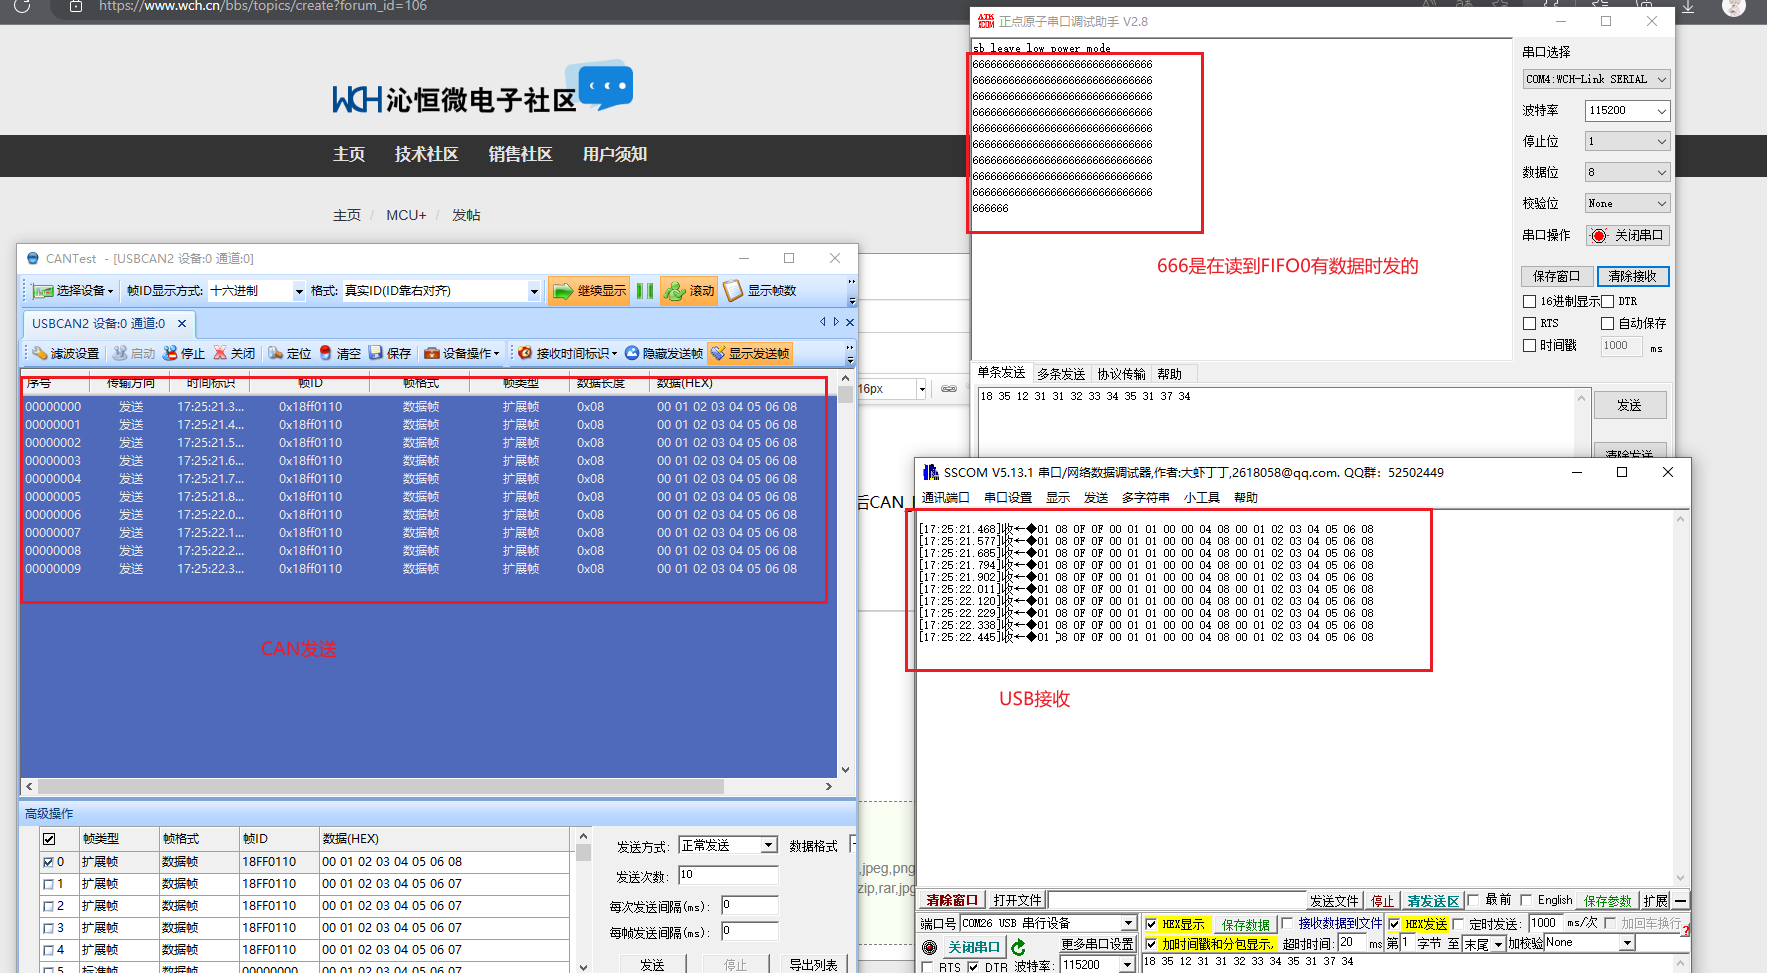Image resolution: width=1767 pixels, height=973 pixels.
Task: Toggle 16进制显示 checkbox
Action: (1529, 301)
